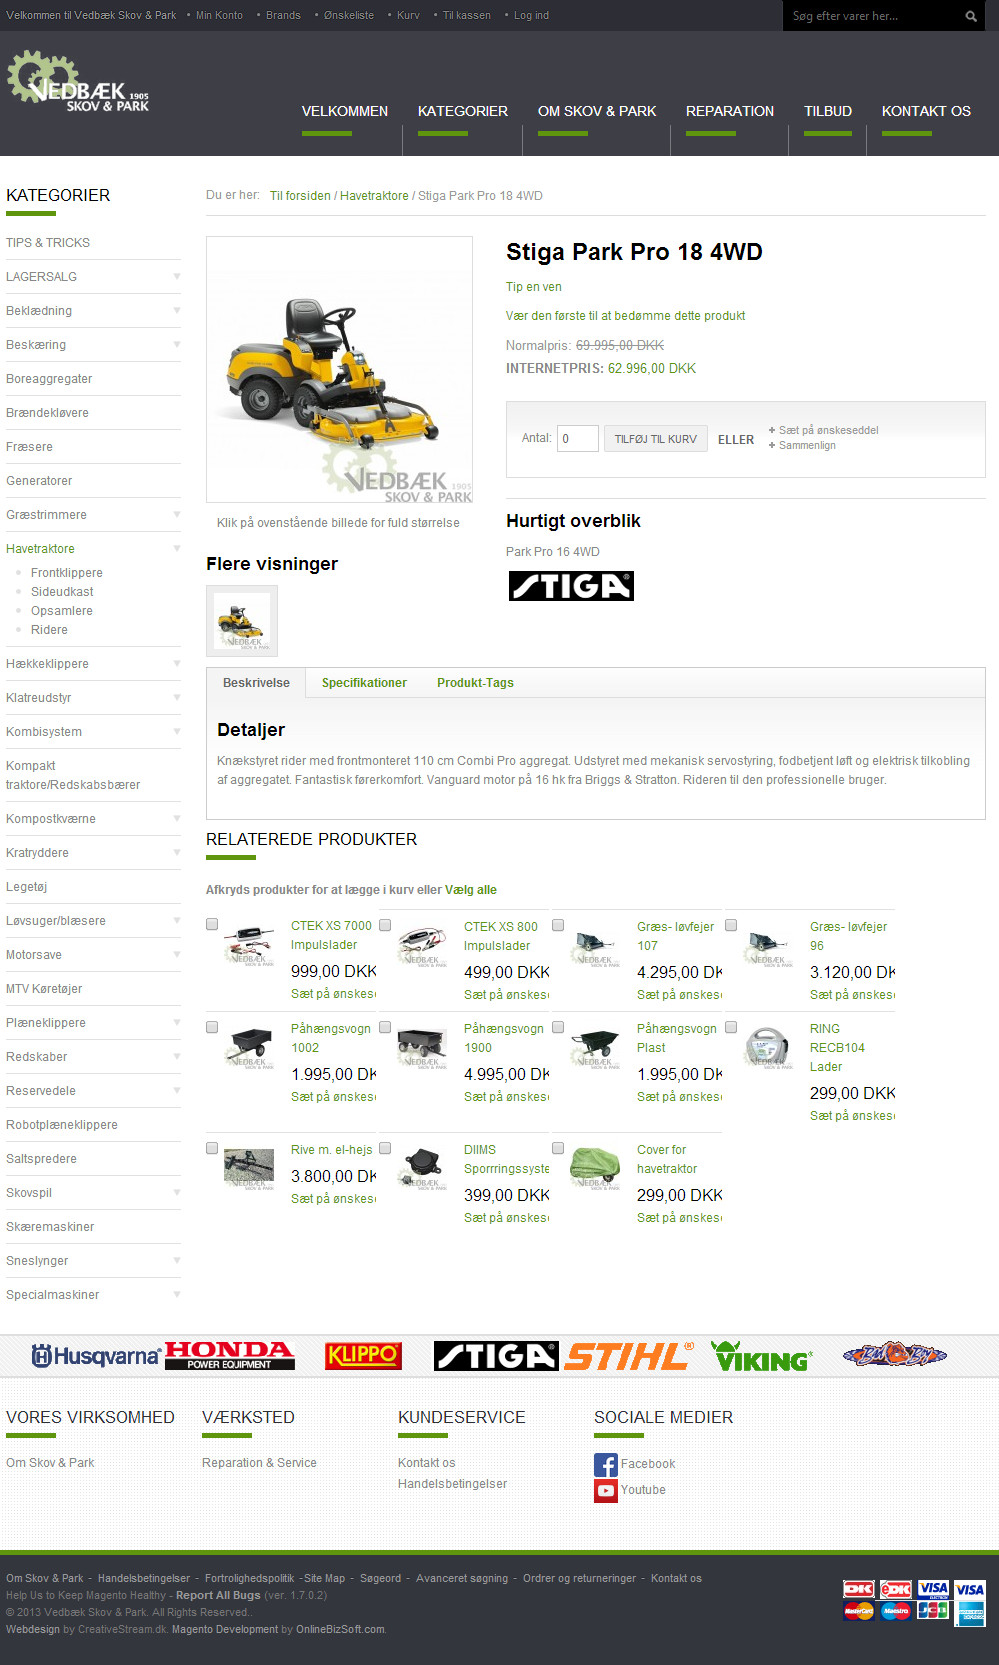Expand the LAGERSALG category arrow
The width and height of the screenshot is (999, 1665).
click(x=177, y=276)
